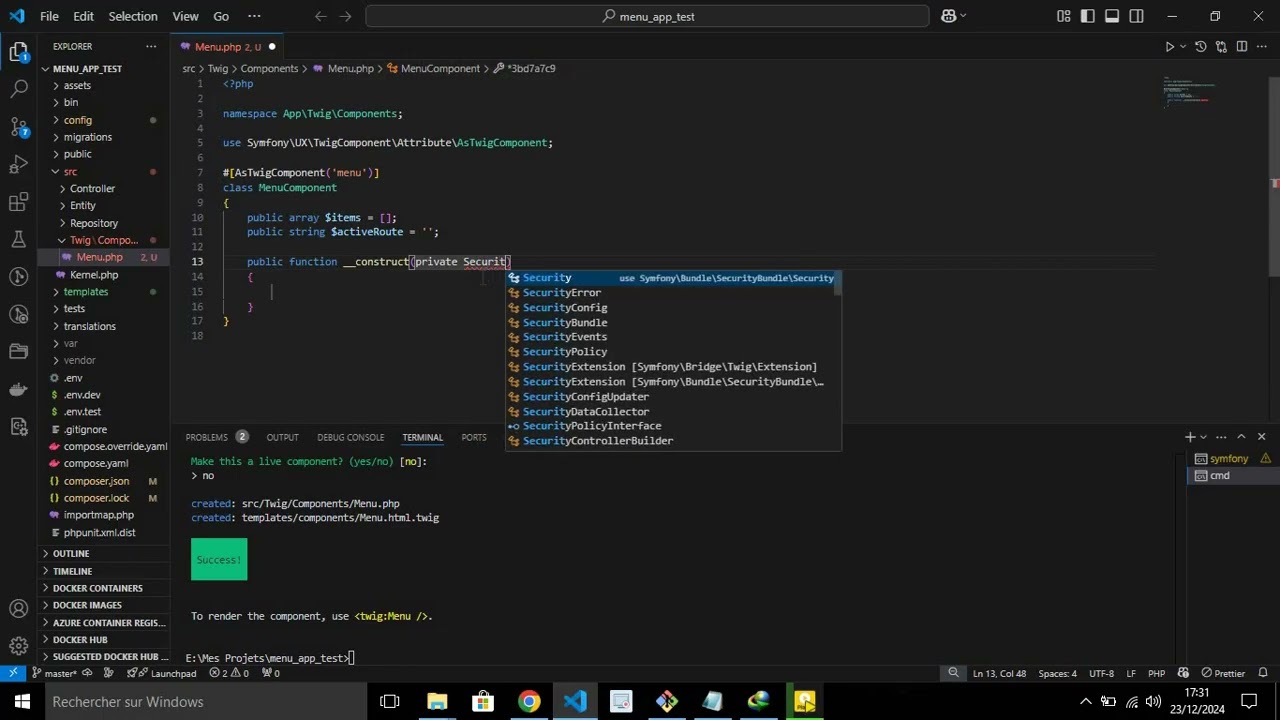Screen dimensions: 1280x720
Task: Select the Menu.php editor tab
Action: pyautogui.click(x=228, y=47)
